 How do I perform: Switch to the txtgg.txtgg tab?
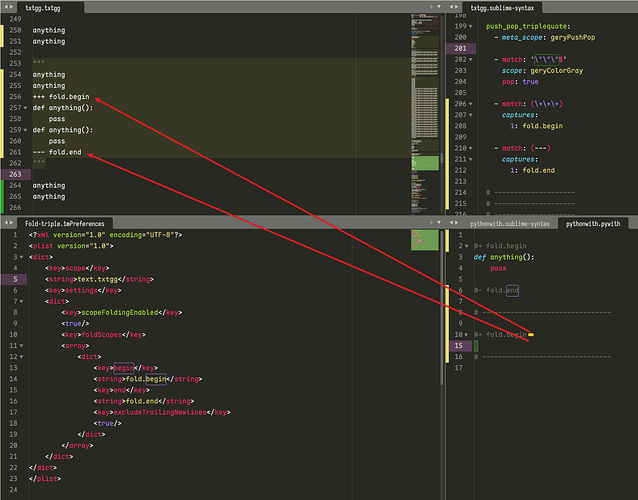click(x=43, y=8)
